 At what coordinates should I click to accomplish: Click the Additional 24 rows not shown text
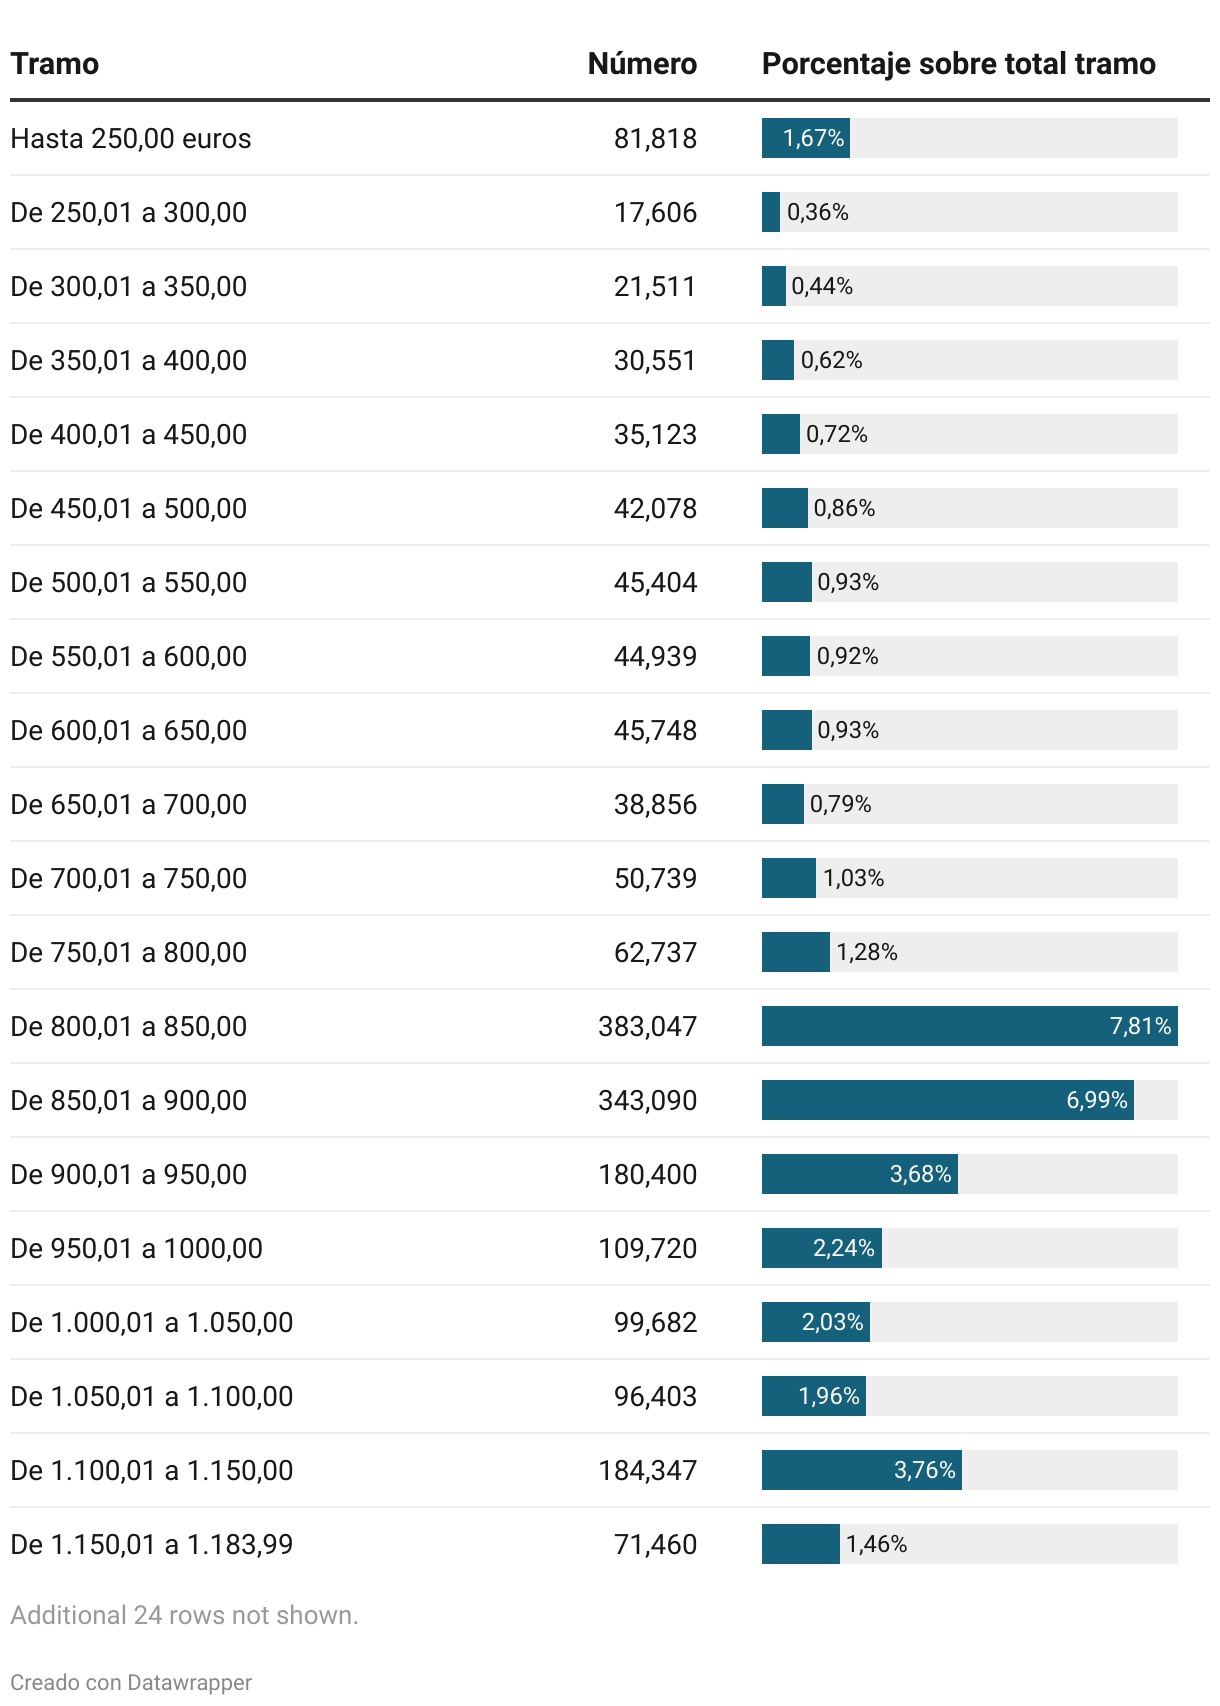(184, 1615)
